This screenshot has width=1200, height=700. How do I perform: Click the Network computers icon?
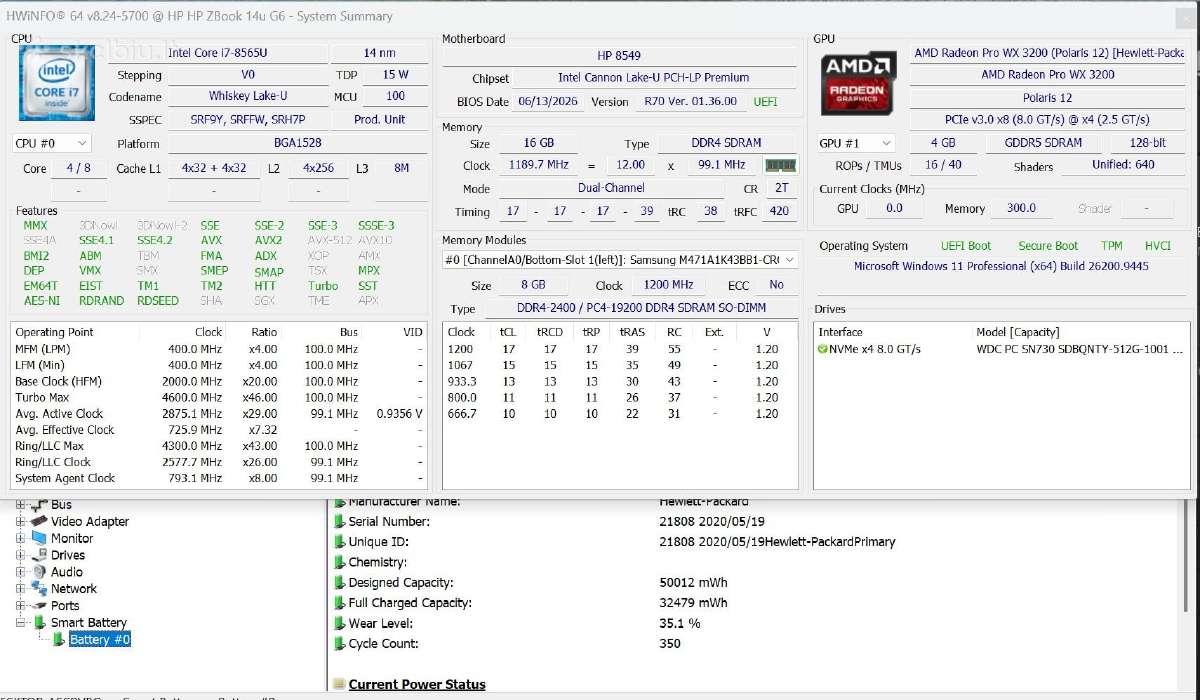click(38, 589)
